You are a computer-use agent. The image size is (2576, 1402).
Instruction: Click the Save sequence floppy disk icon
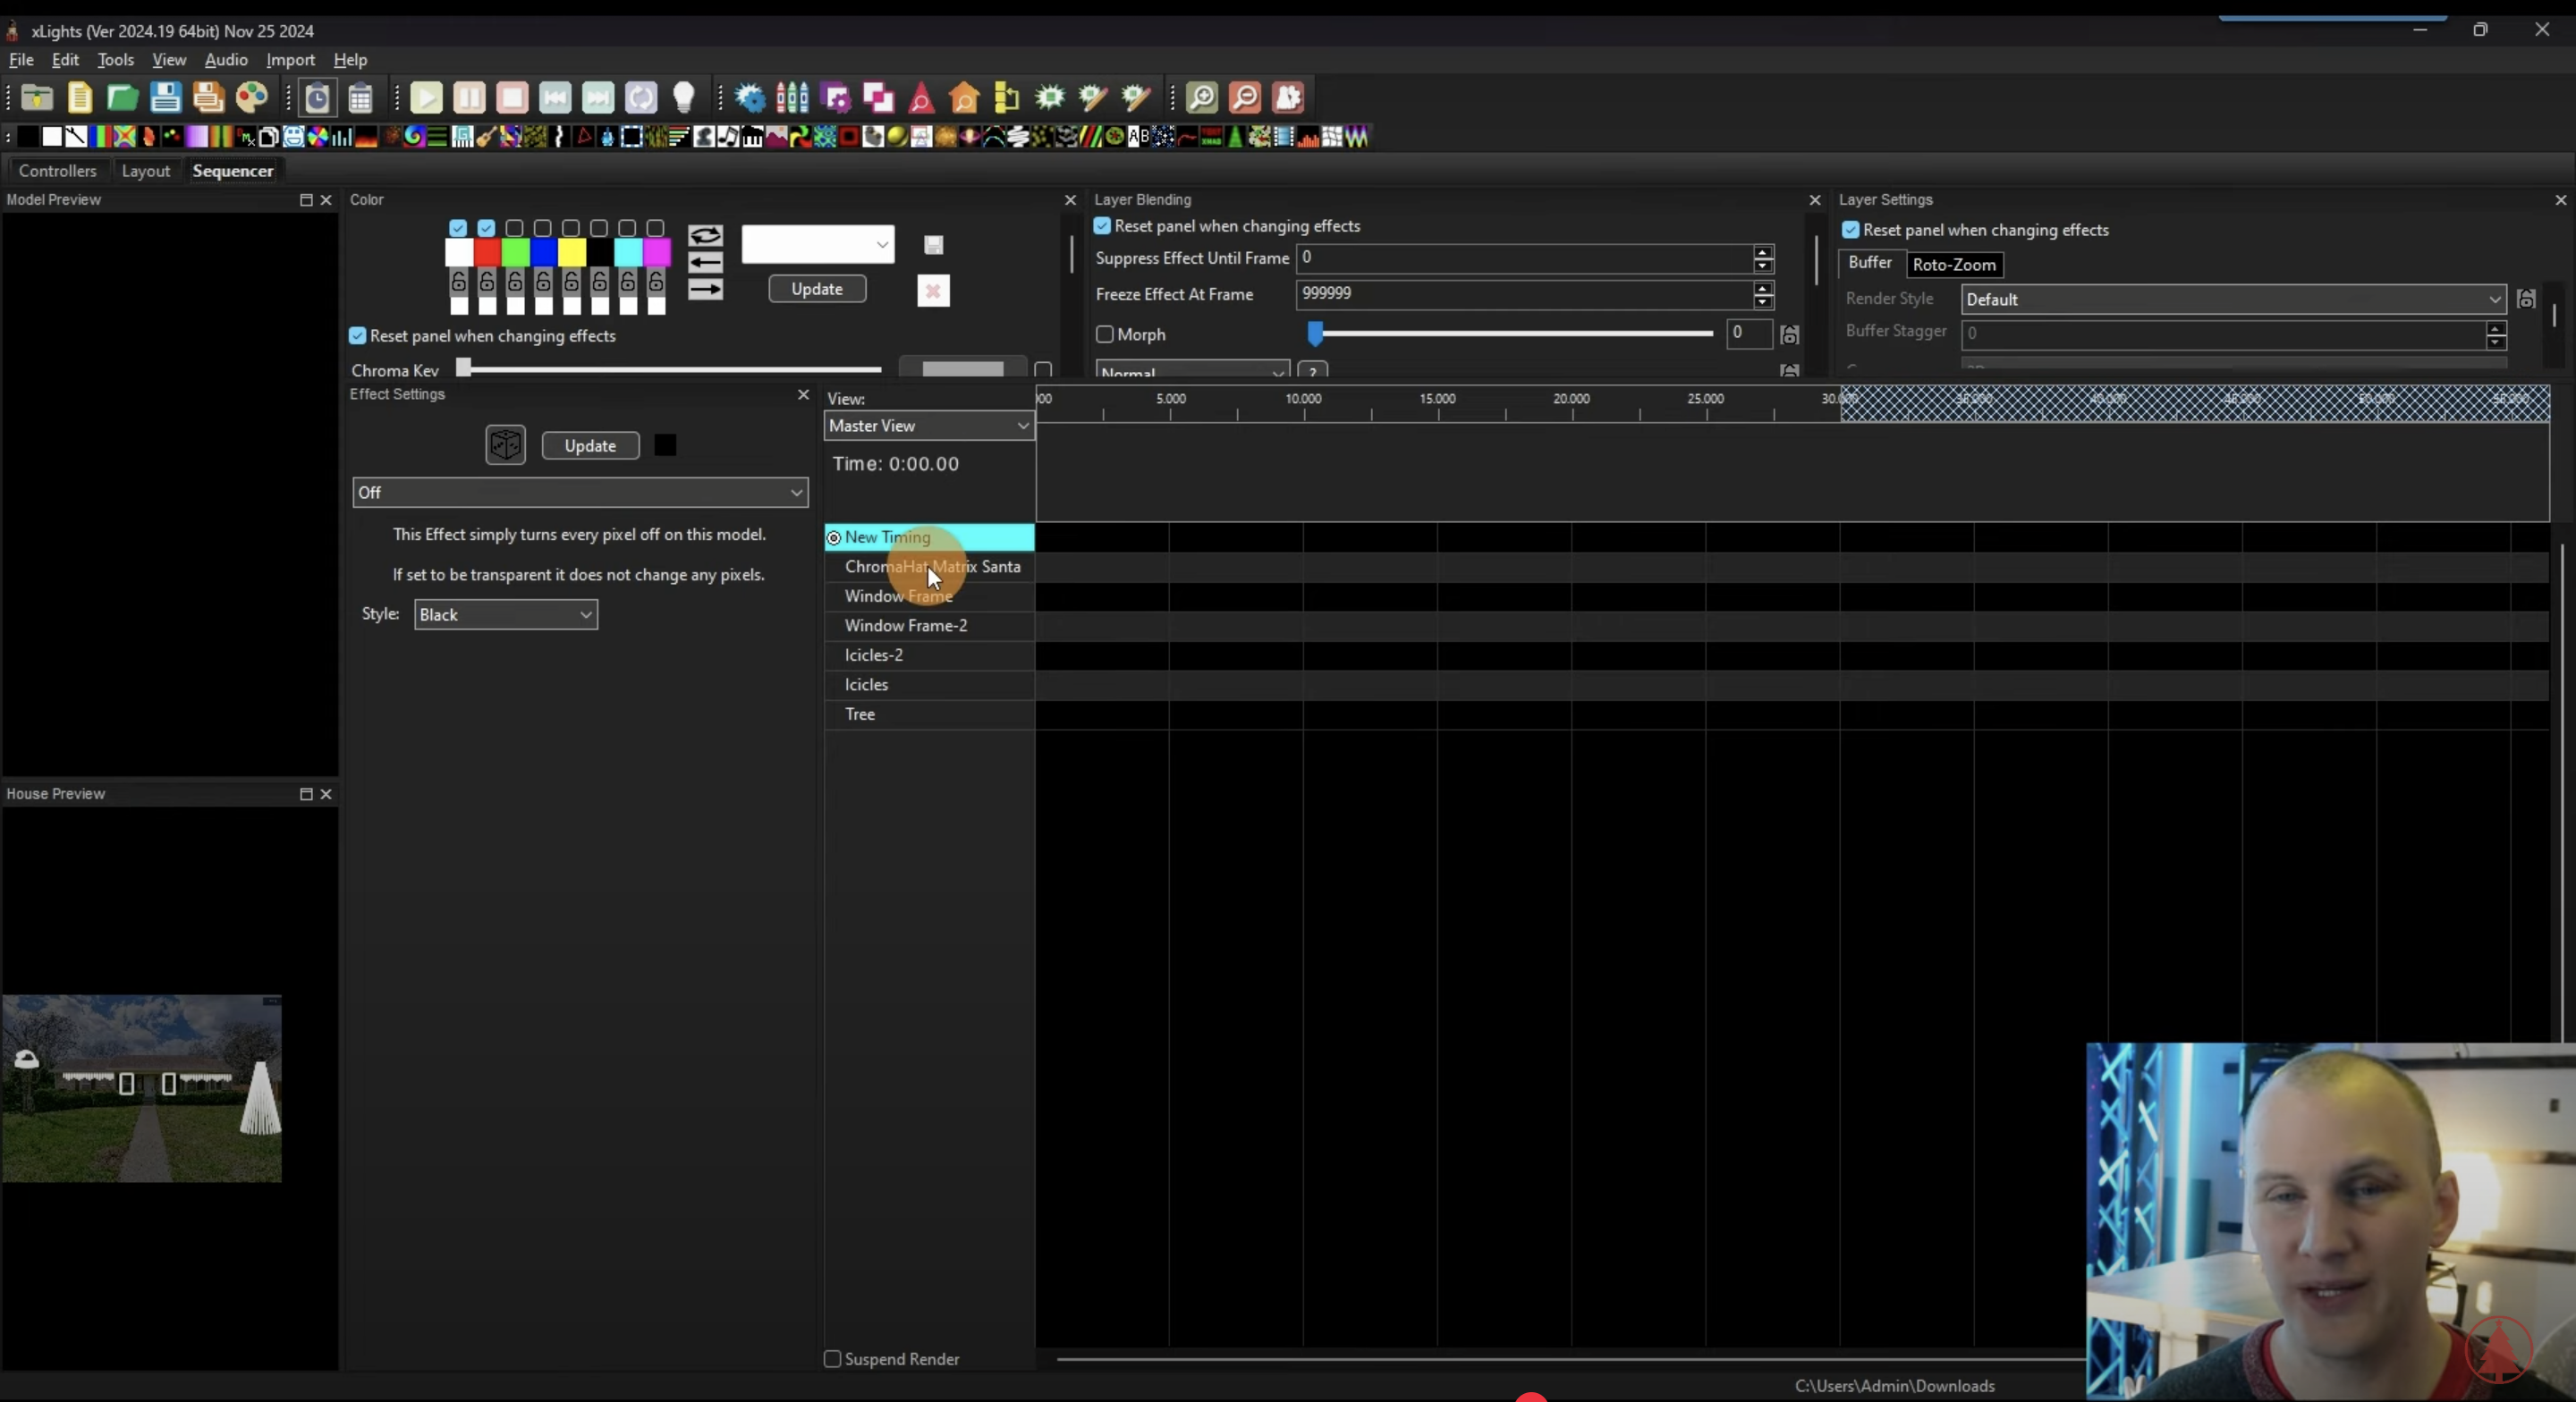[x=165, y=97]
